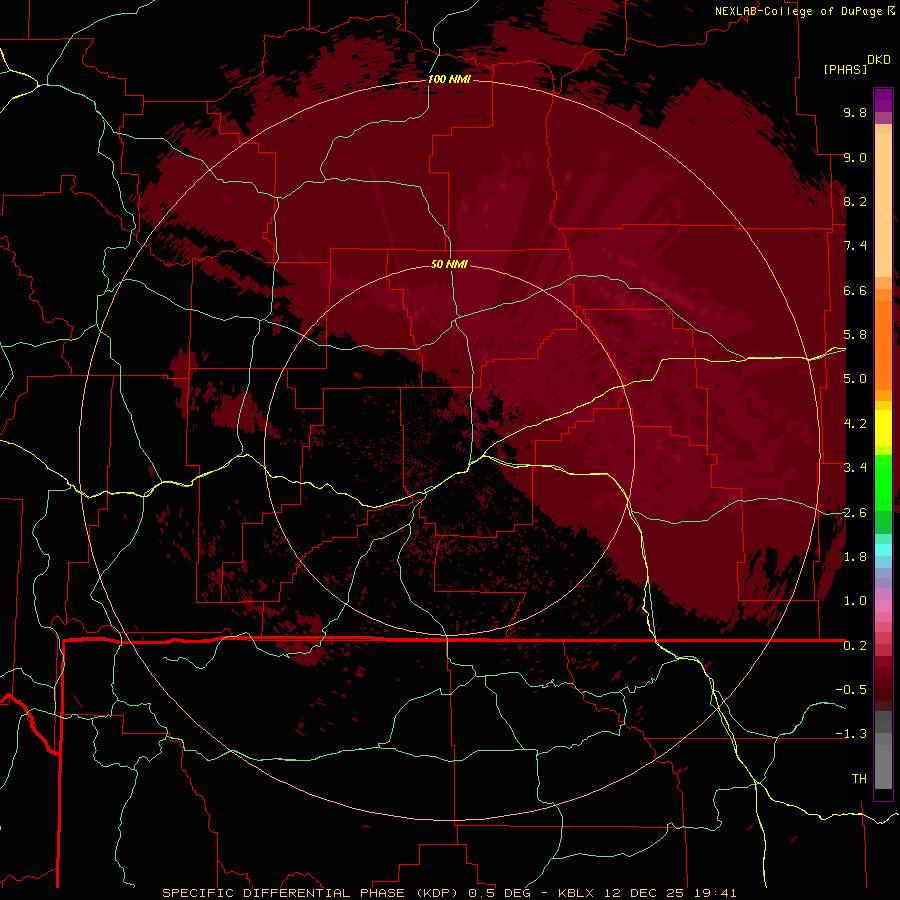The width and height of the screenshot is (900, 900).
Task: Click the bottom caption with KBLX timestamp
Action: pyautogui.click(x=449, y=893)
